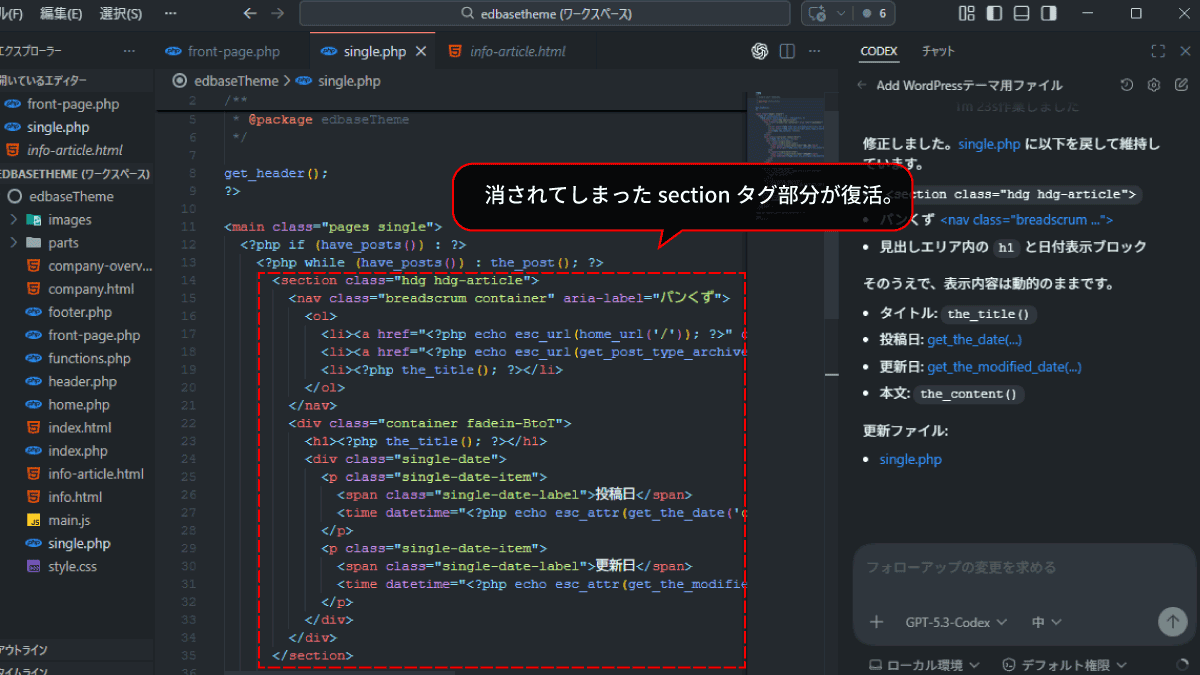Start a new Codex chat with pencil icon

tap(1181, 85)
